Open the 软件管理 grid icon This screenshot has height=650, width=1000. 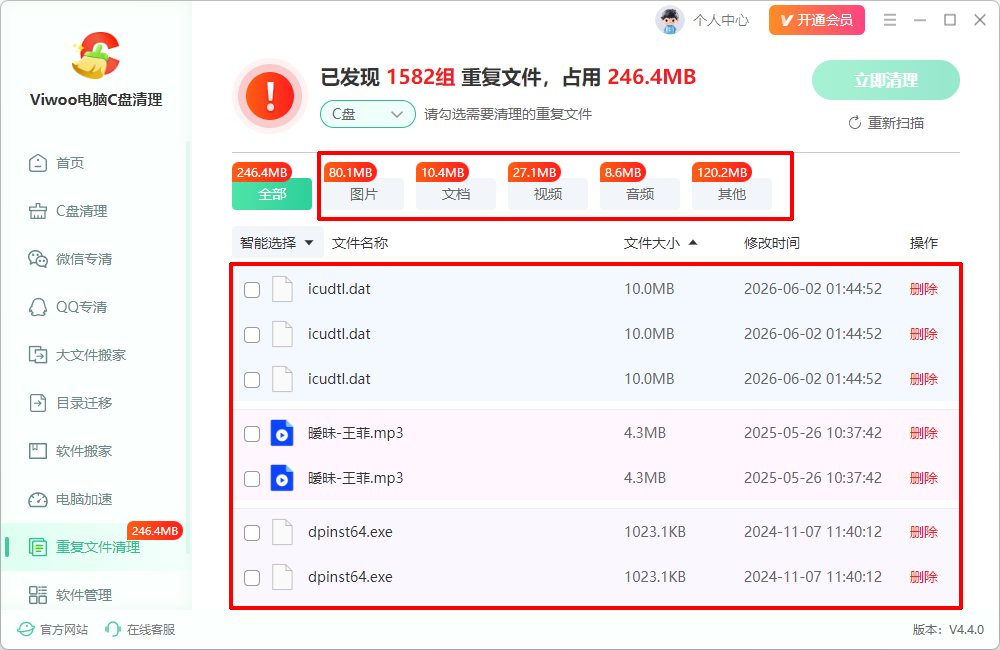coord(38,595)
